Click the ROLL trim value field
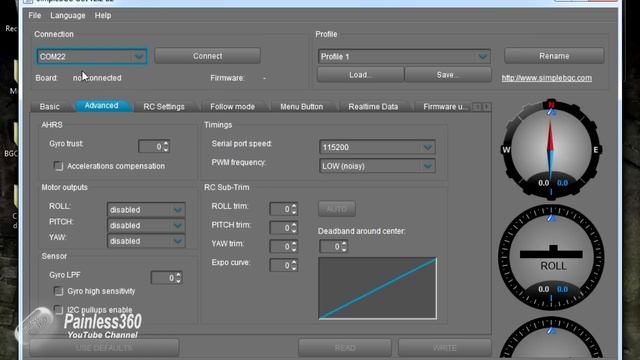This screenshot has width=640, height=360. [x=280, y=209]
